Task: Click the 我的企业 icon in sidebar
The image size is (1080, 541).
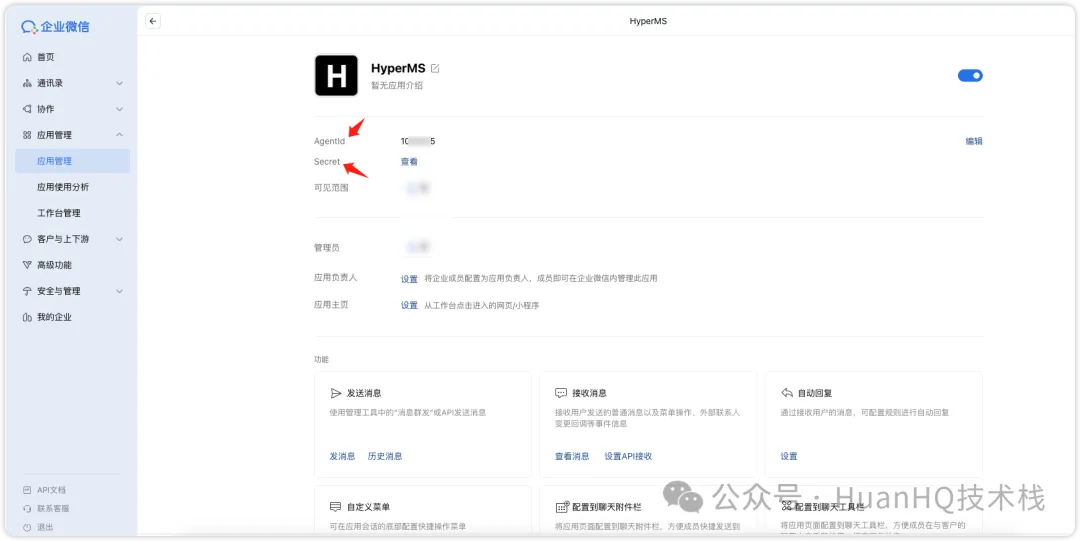Action: (27, 317)
